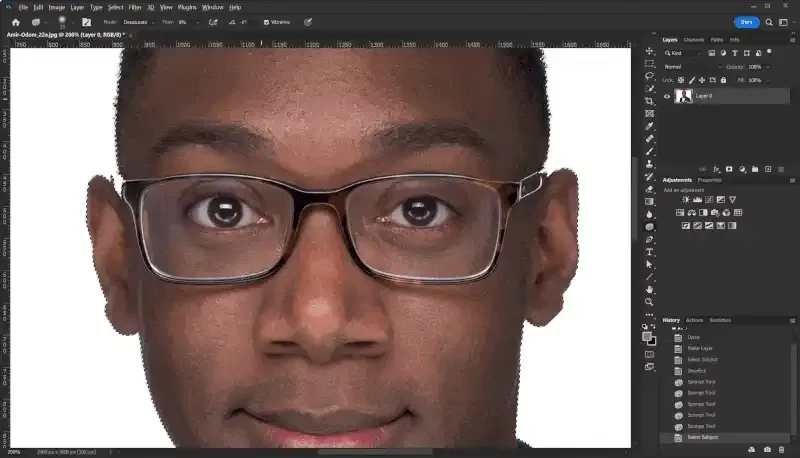Select the Eyedropper tool
Screen dimensions: 800x458
point(649,126)
